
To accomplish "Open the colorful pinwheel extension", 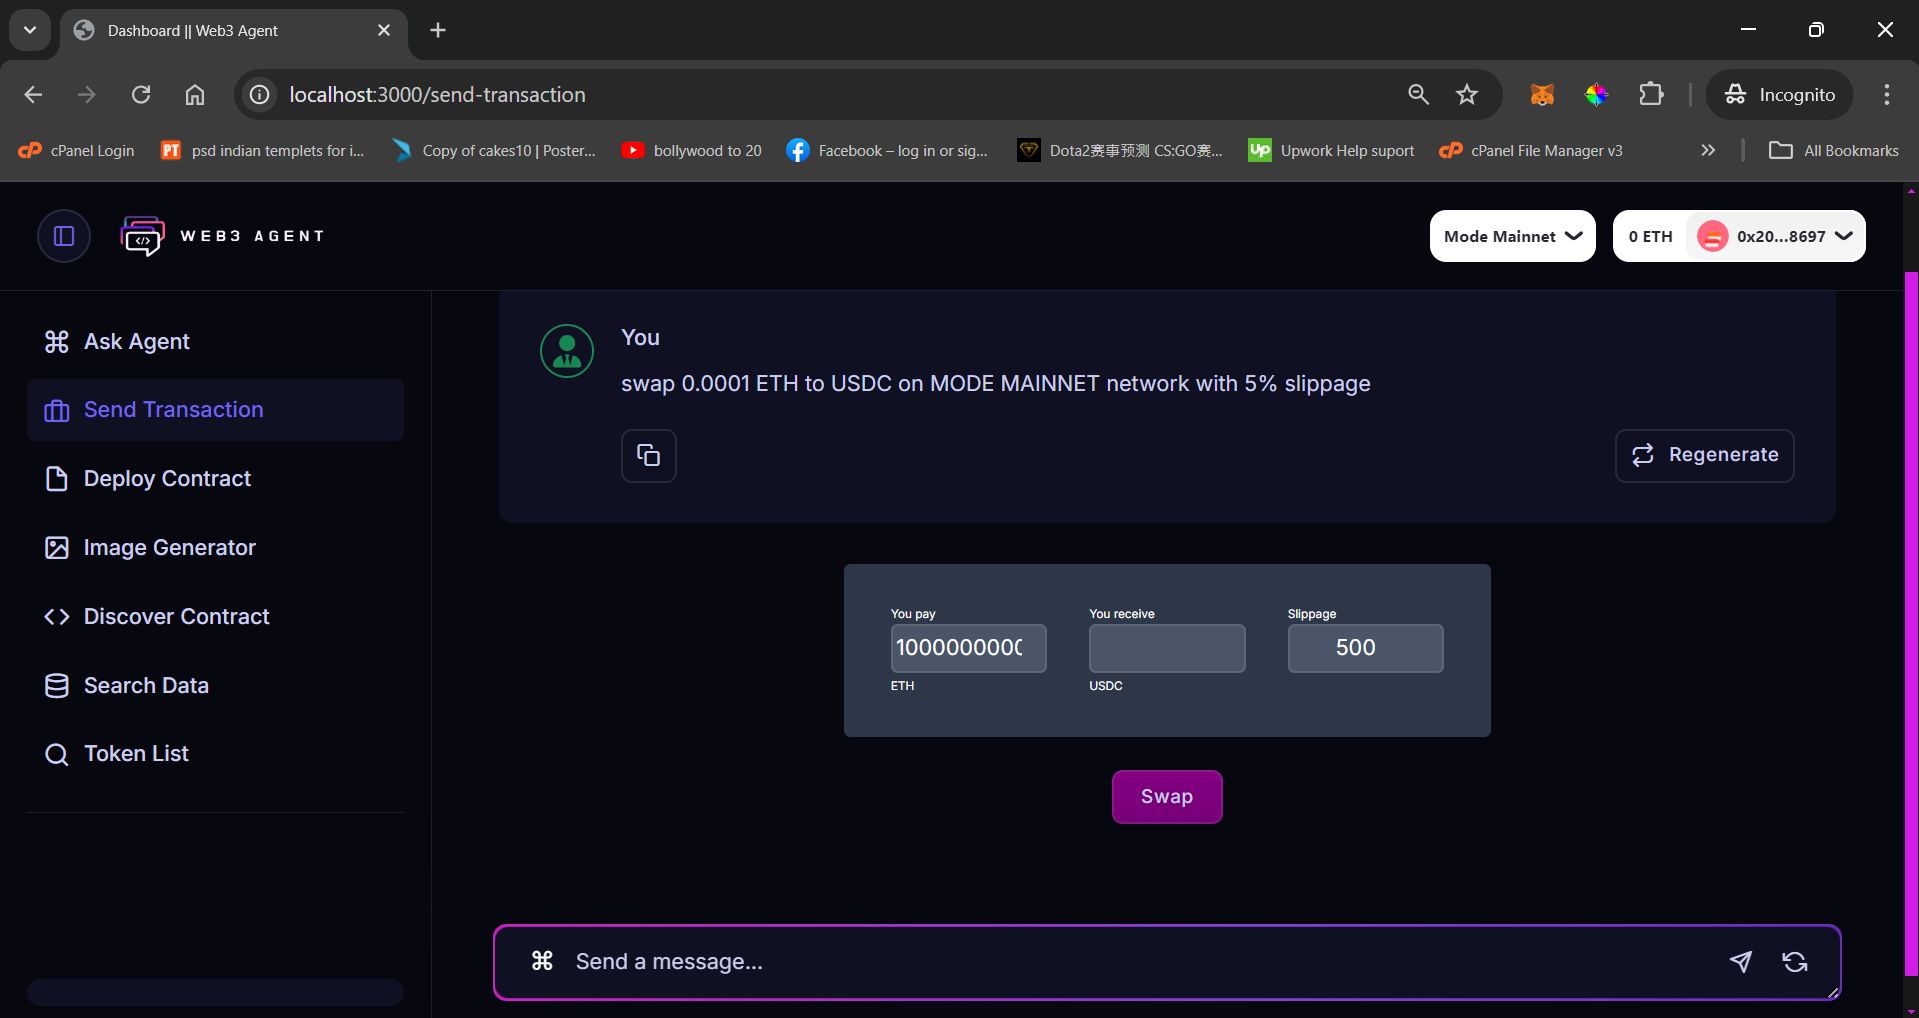I will pyautogui.click(x=1597, y=95).
